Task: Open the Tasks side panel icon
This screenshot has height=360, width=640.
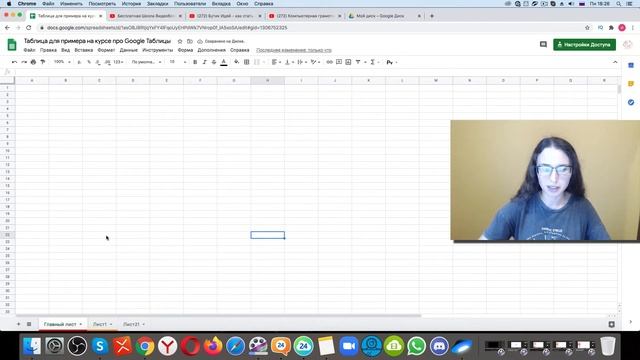Action: coord(631,102)
